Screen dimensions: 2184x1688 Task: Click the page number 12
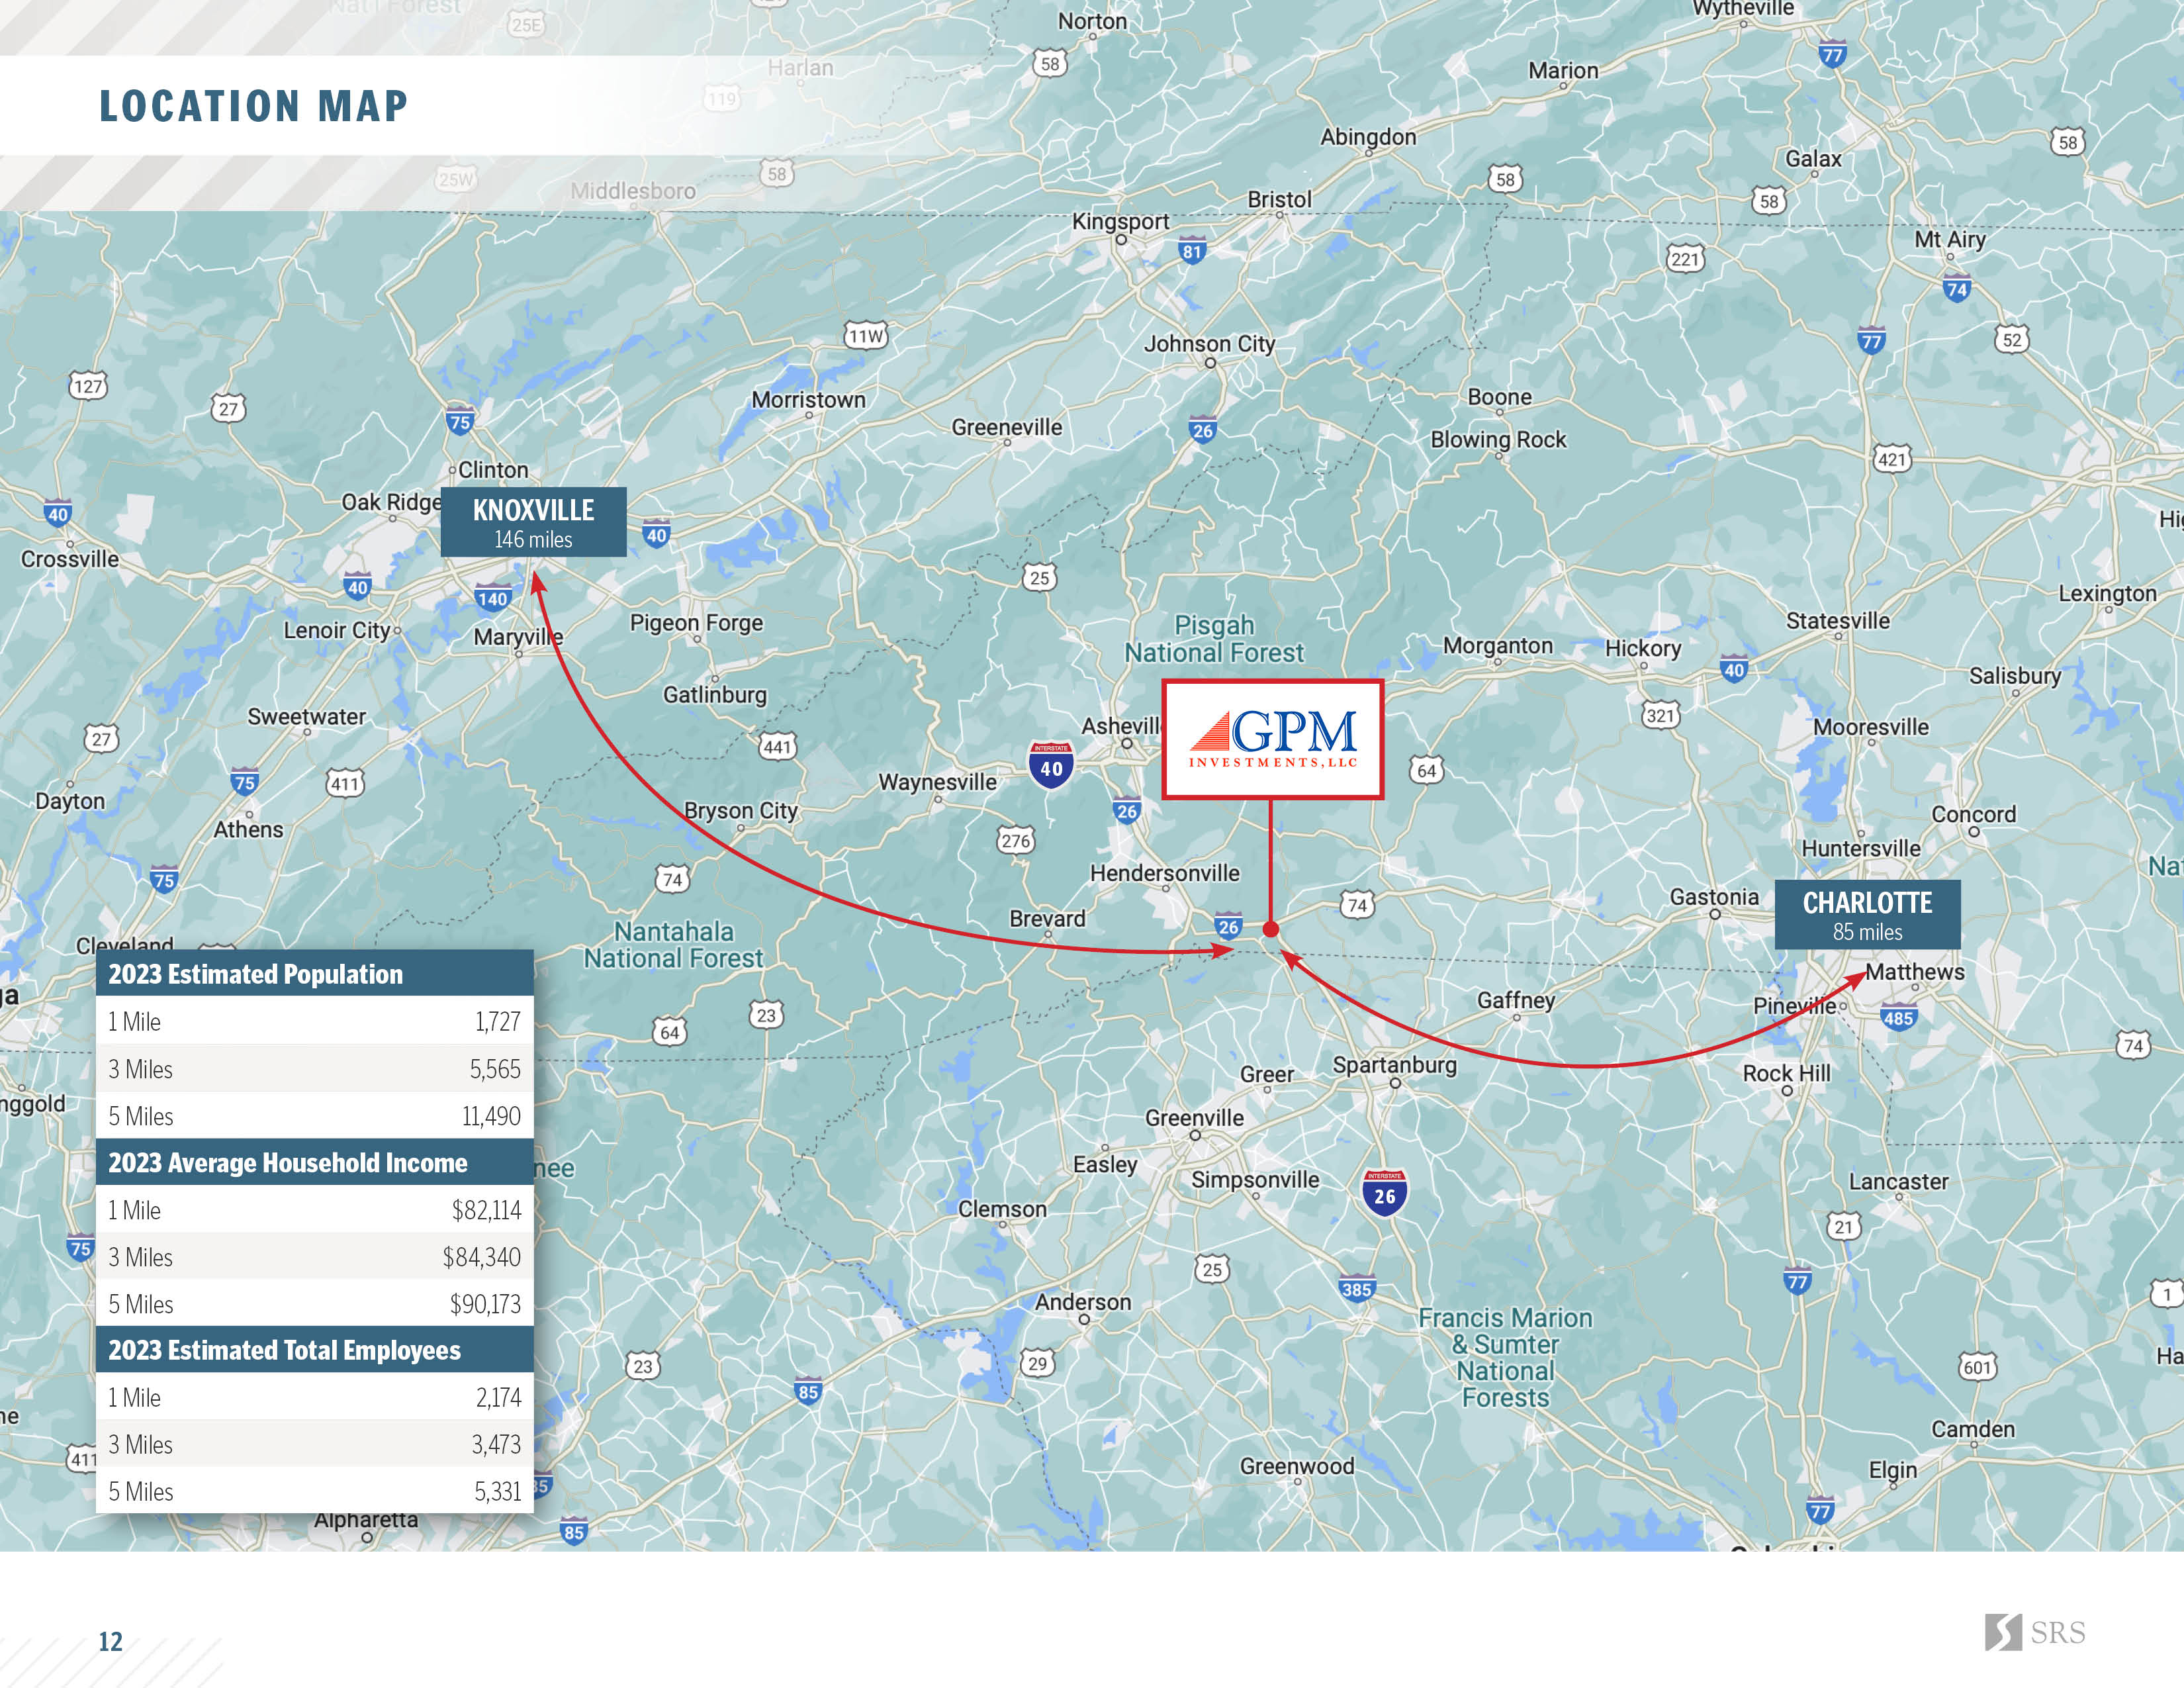click(x=110, y=1641)
